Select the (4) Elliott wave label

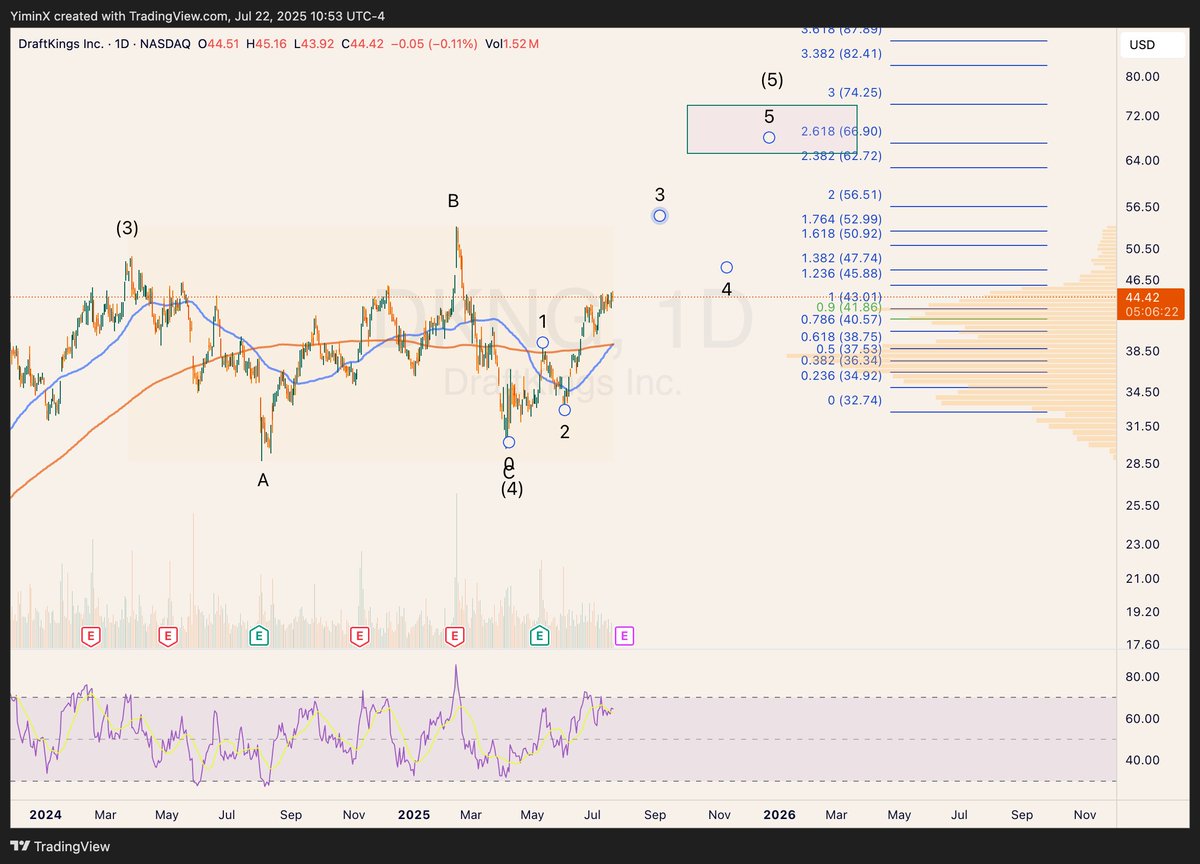tap(512, 489)
